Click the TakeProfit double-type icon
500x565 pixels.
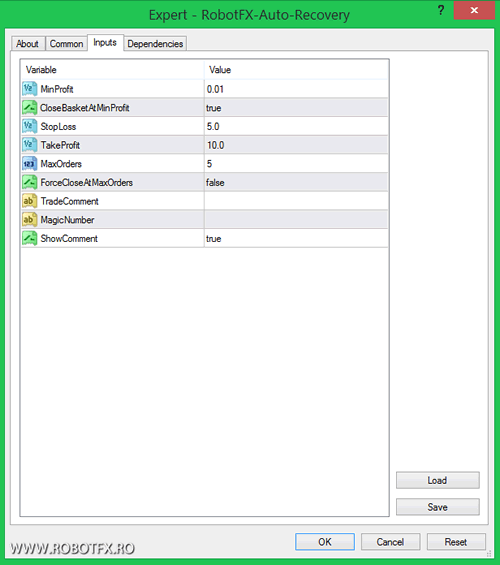click(x=30, y=145)
